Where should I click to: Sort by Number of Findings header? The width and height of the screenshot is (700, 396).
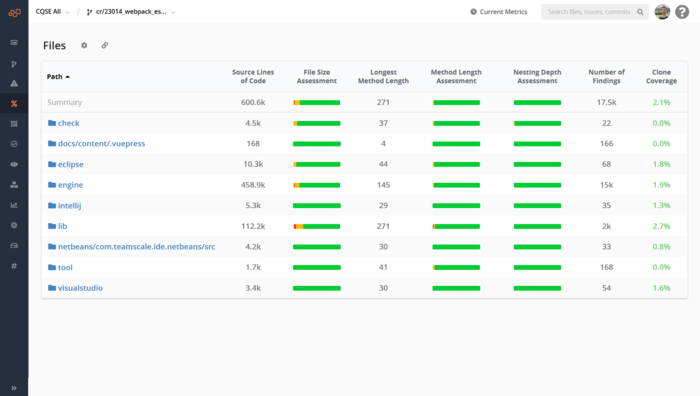[606, 76]
